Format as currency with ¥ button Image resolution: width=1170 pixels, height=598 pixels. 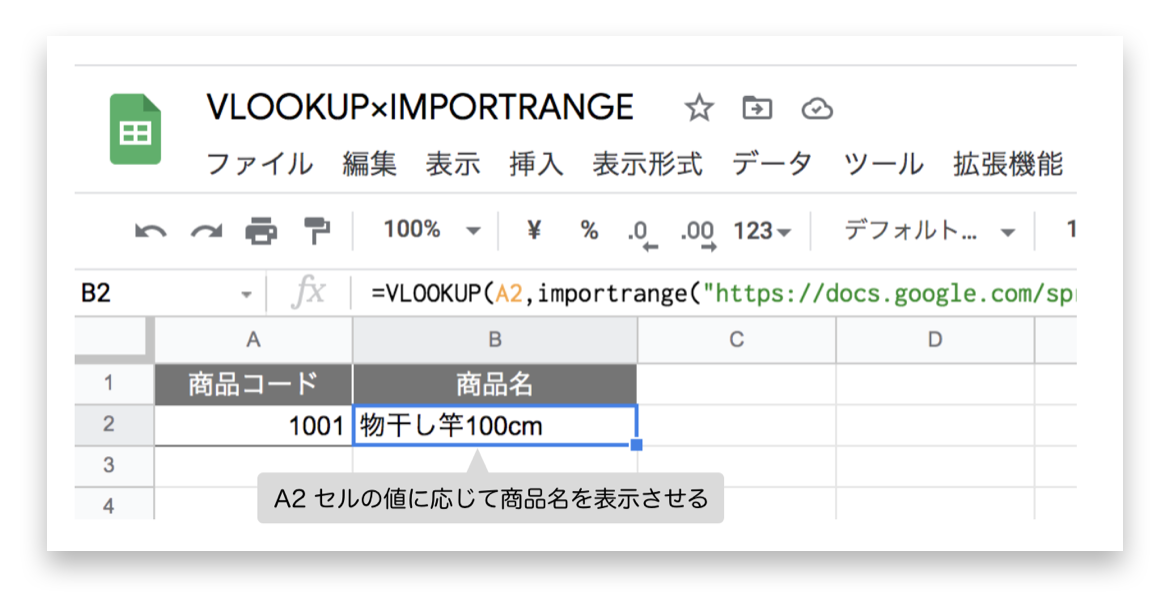(534, 231)
